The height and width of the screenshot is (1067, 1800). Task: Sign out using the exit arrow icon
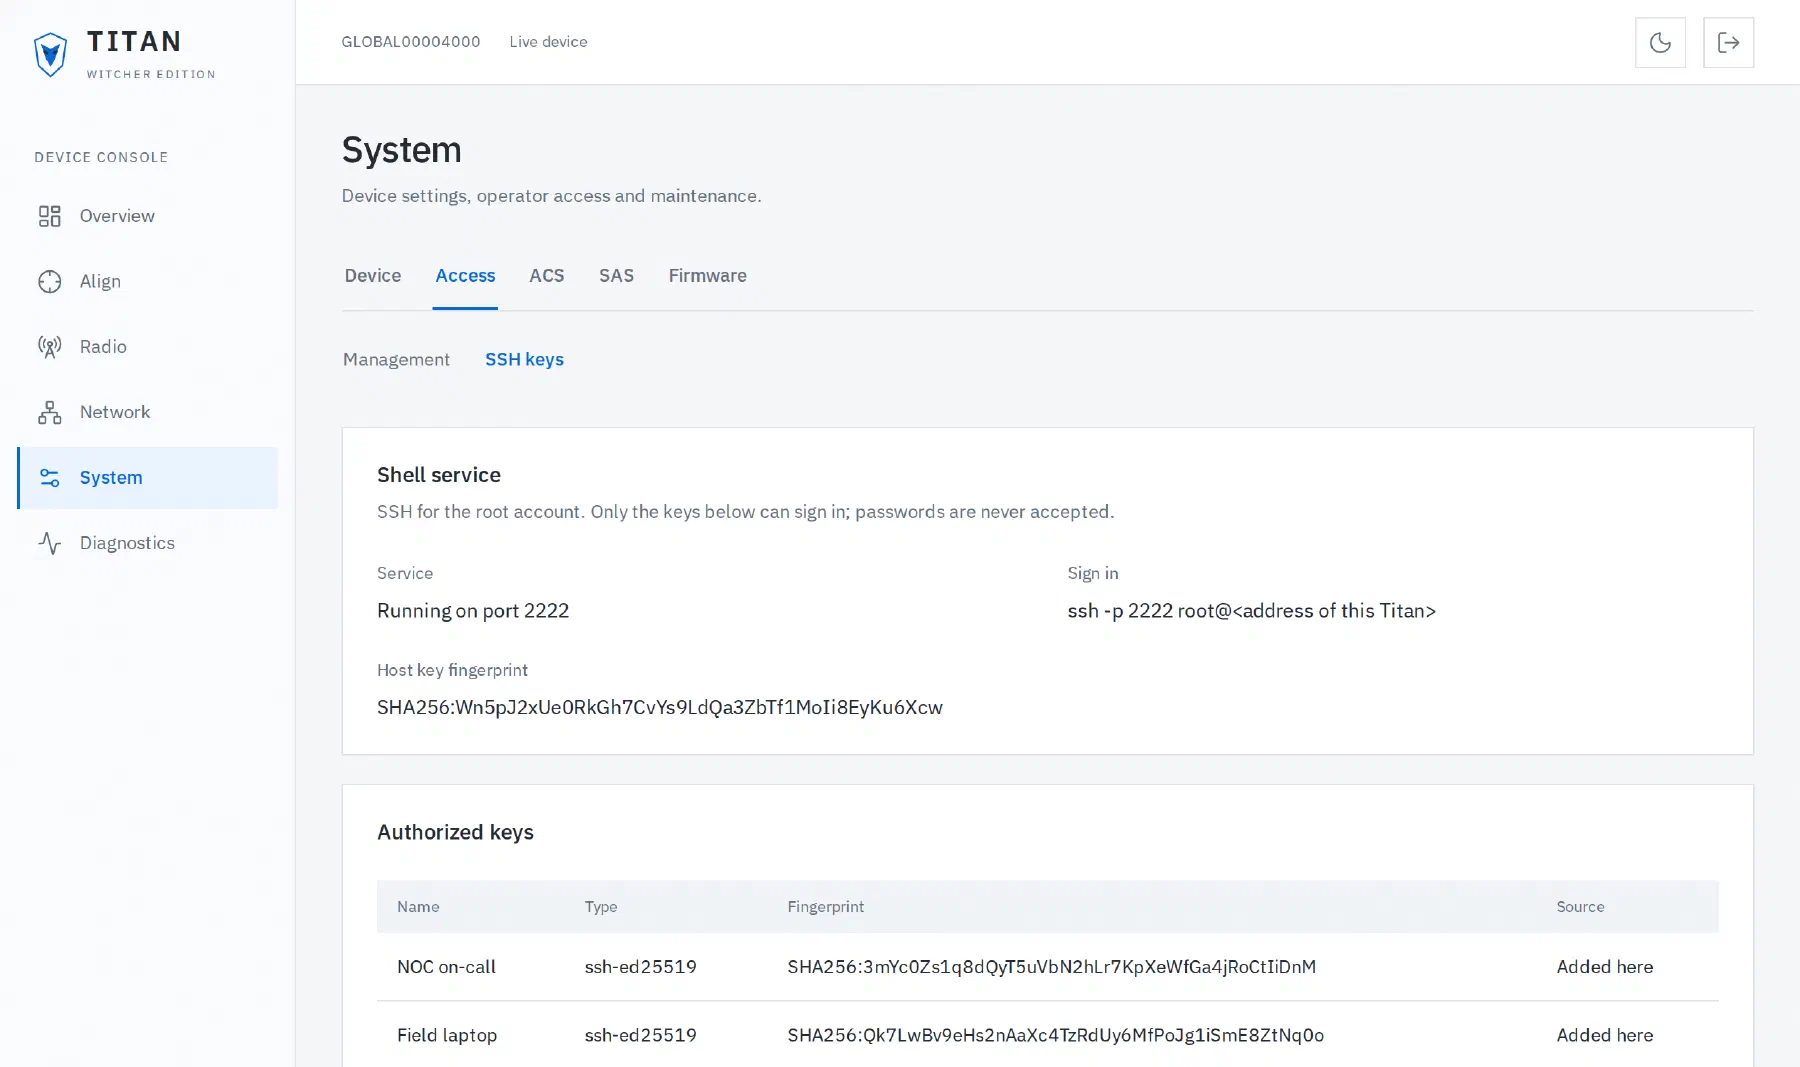(1728, 42)
